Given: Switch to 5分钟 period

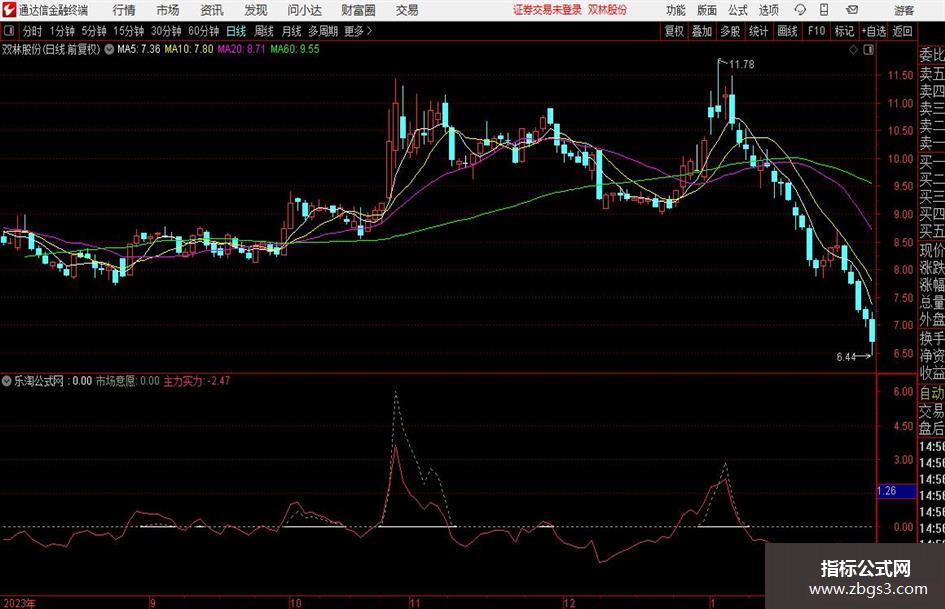Looking at the screenshot, I should point(94,31).
